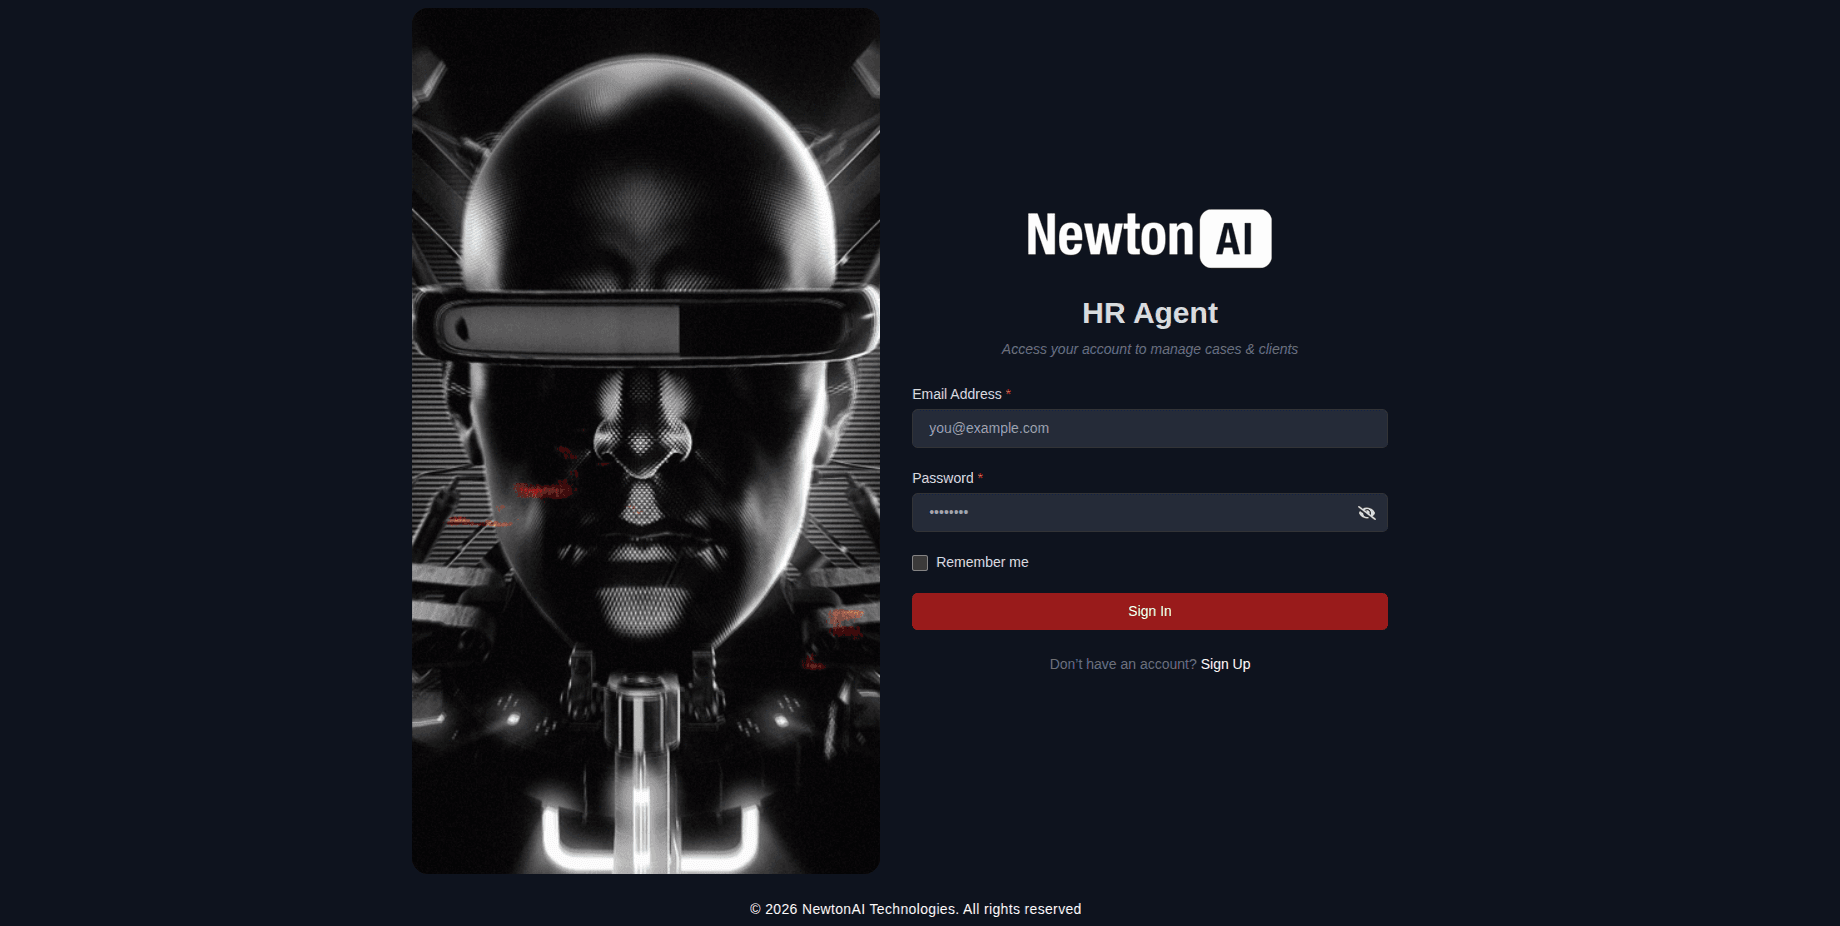Submit with the red Sign In button
The height and width of the screenshot is (926, 1840).
pyautogui.click(x=1149, y=611)
